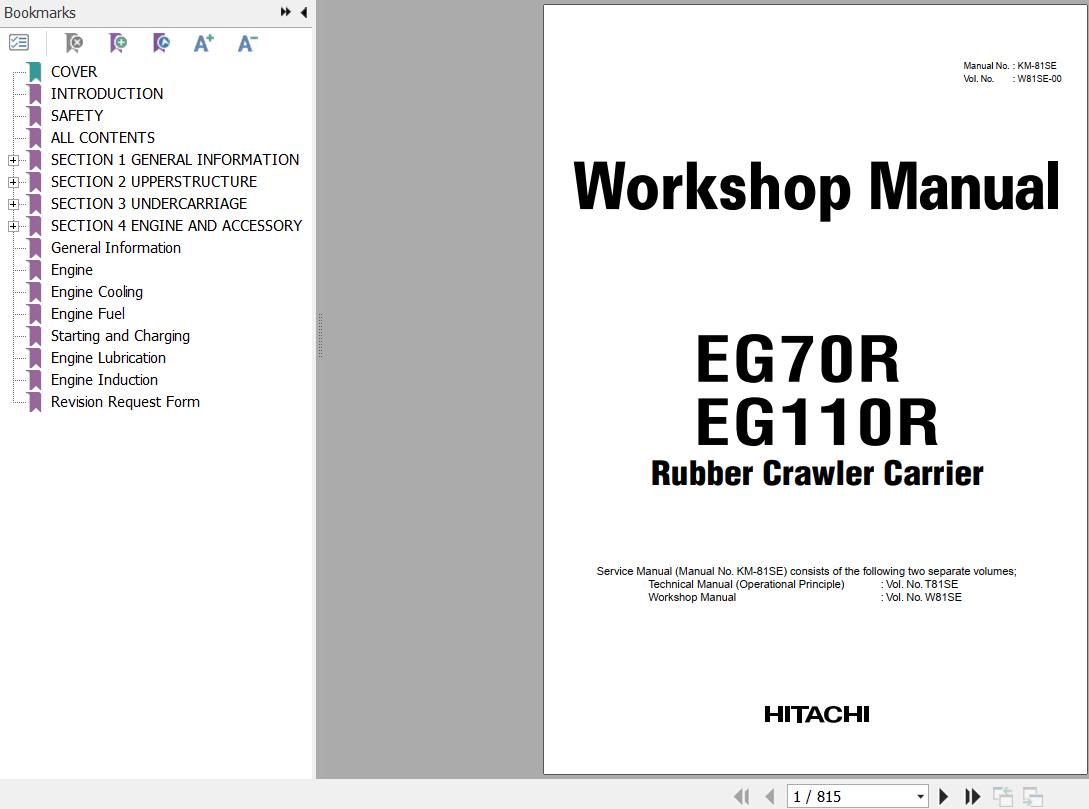Go to the last page
This screenshot has height=809, width=1089.
(972, 797)
